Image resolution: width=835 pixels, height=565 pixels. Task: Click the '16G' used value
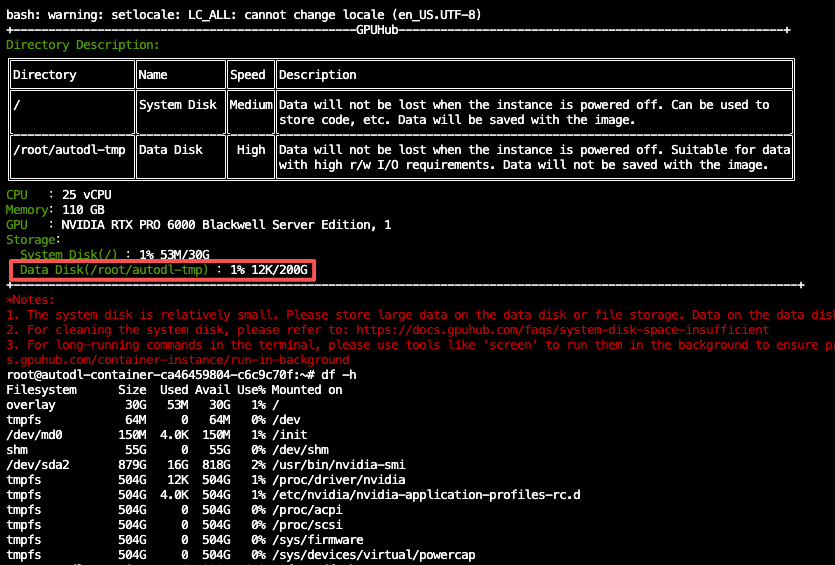click(178, 464)
